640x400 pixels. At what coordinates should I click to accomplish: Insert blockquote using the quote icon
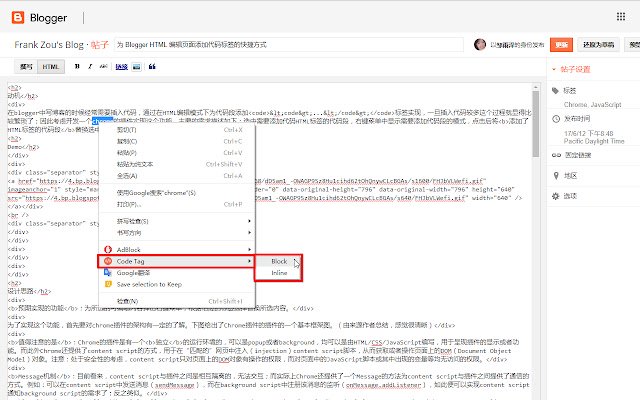point(152,67)
